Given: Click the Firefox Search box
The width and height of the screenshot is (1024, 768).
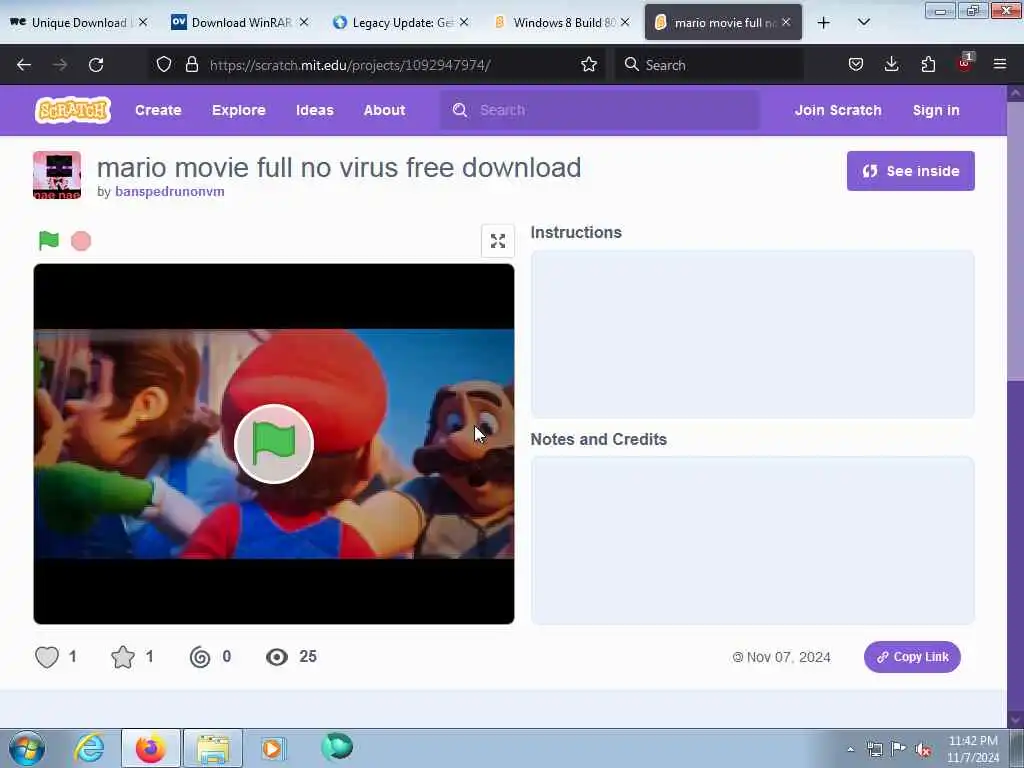Looking at the screenshot, I should point(709,65).
